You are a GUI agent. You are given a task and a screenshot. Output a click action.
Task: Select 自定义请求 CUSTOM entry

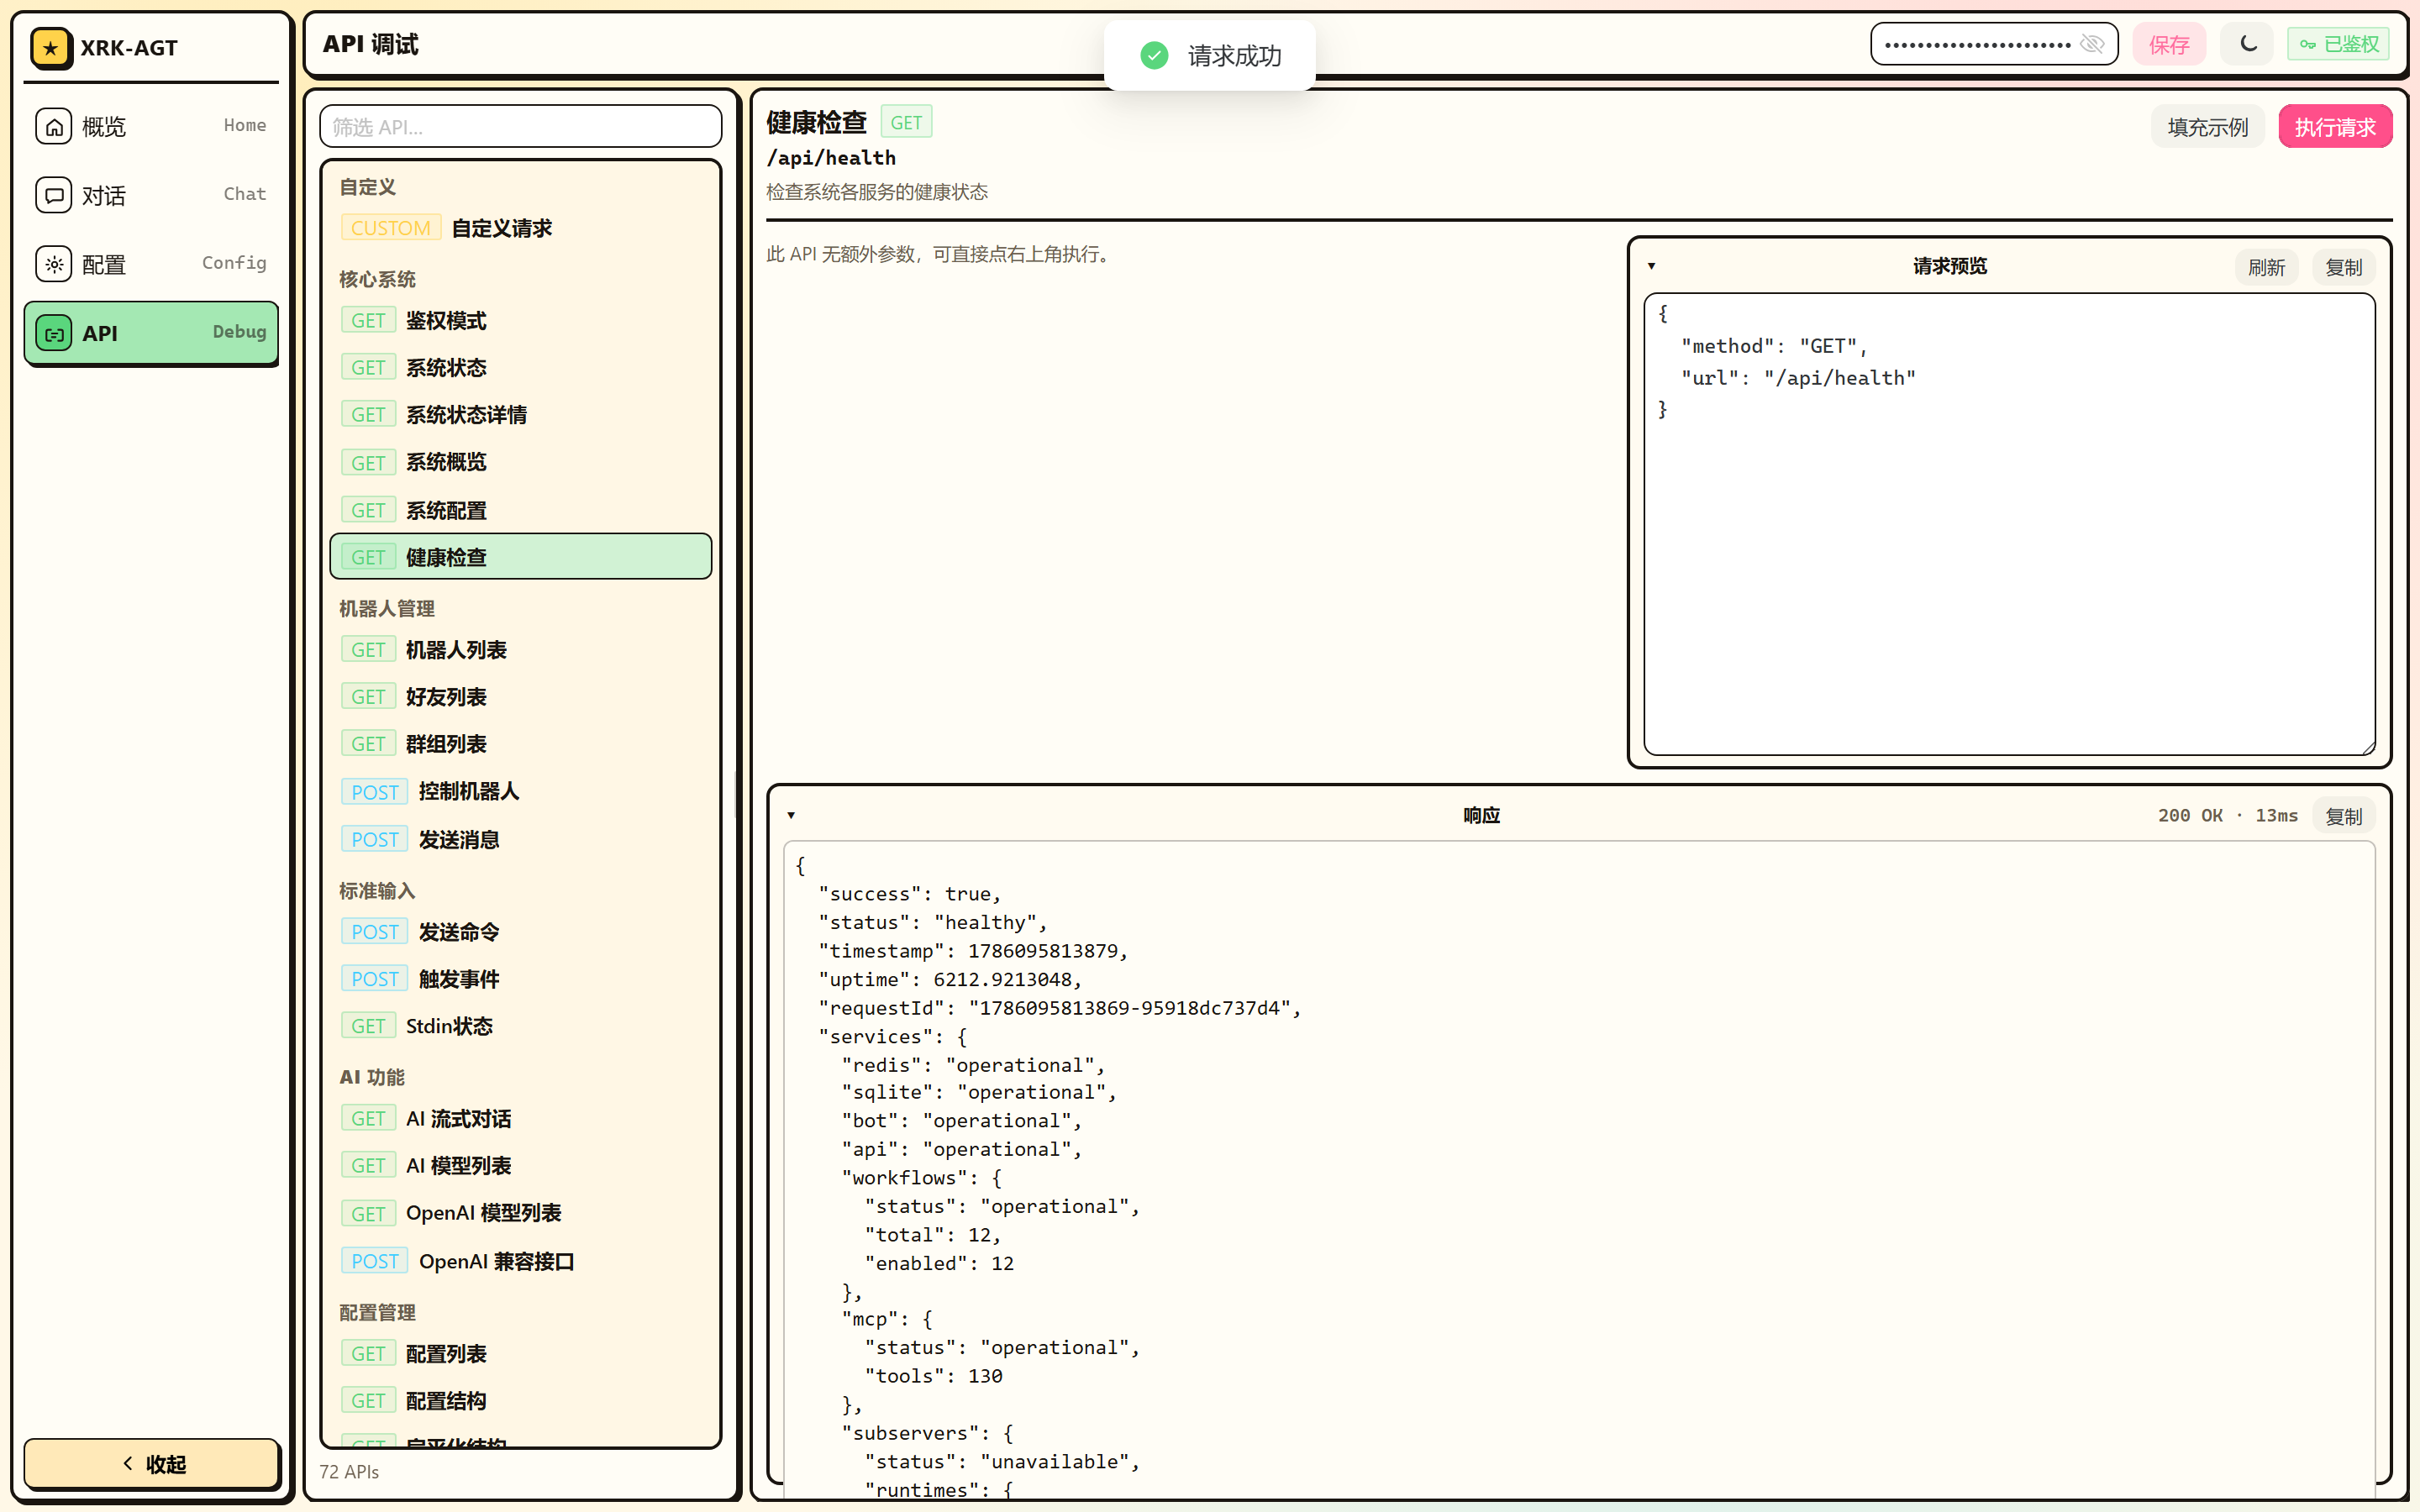pos(520,228)
